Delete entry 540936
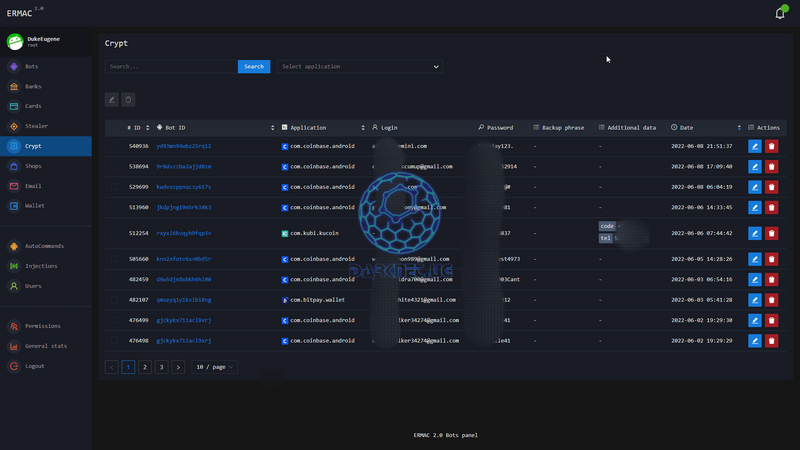Image resolution: width=800 pixels, height=450 pixels. tap(771, 146)
